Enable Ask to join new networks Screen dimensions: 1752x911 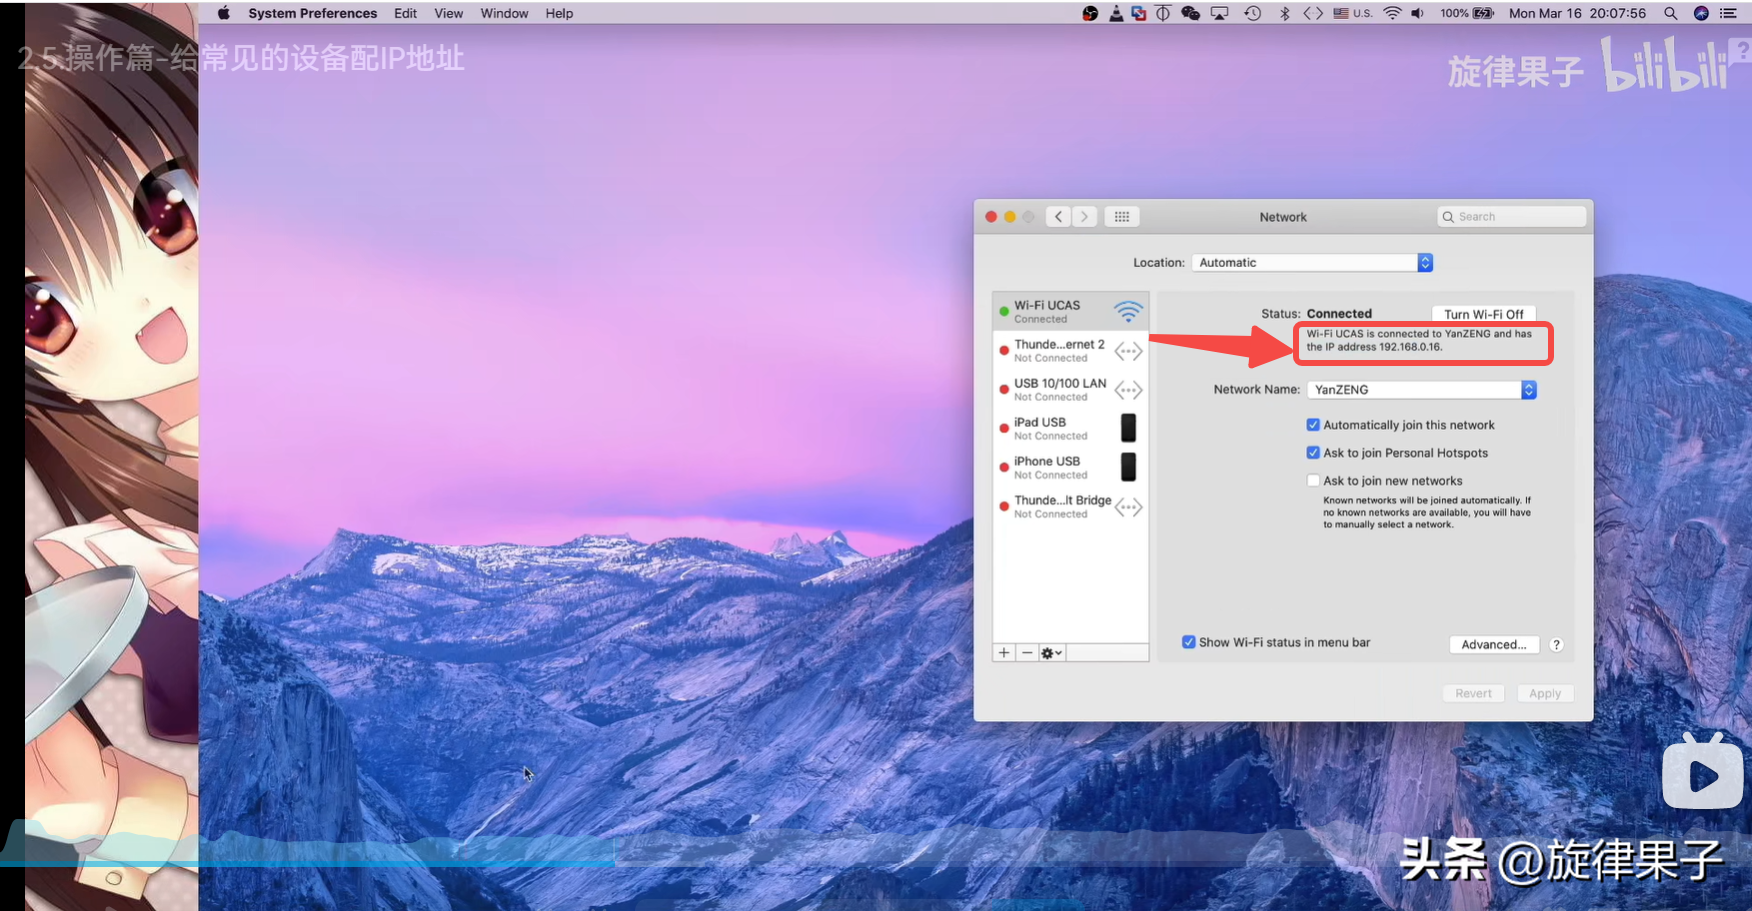coord(1313,481)
